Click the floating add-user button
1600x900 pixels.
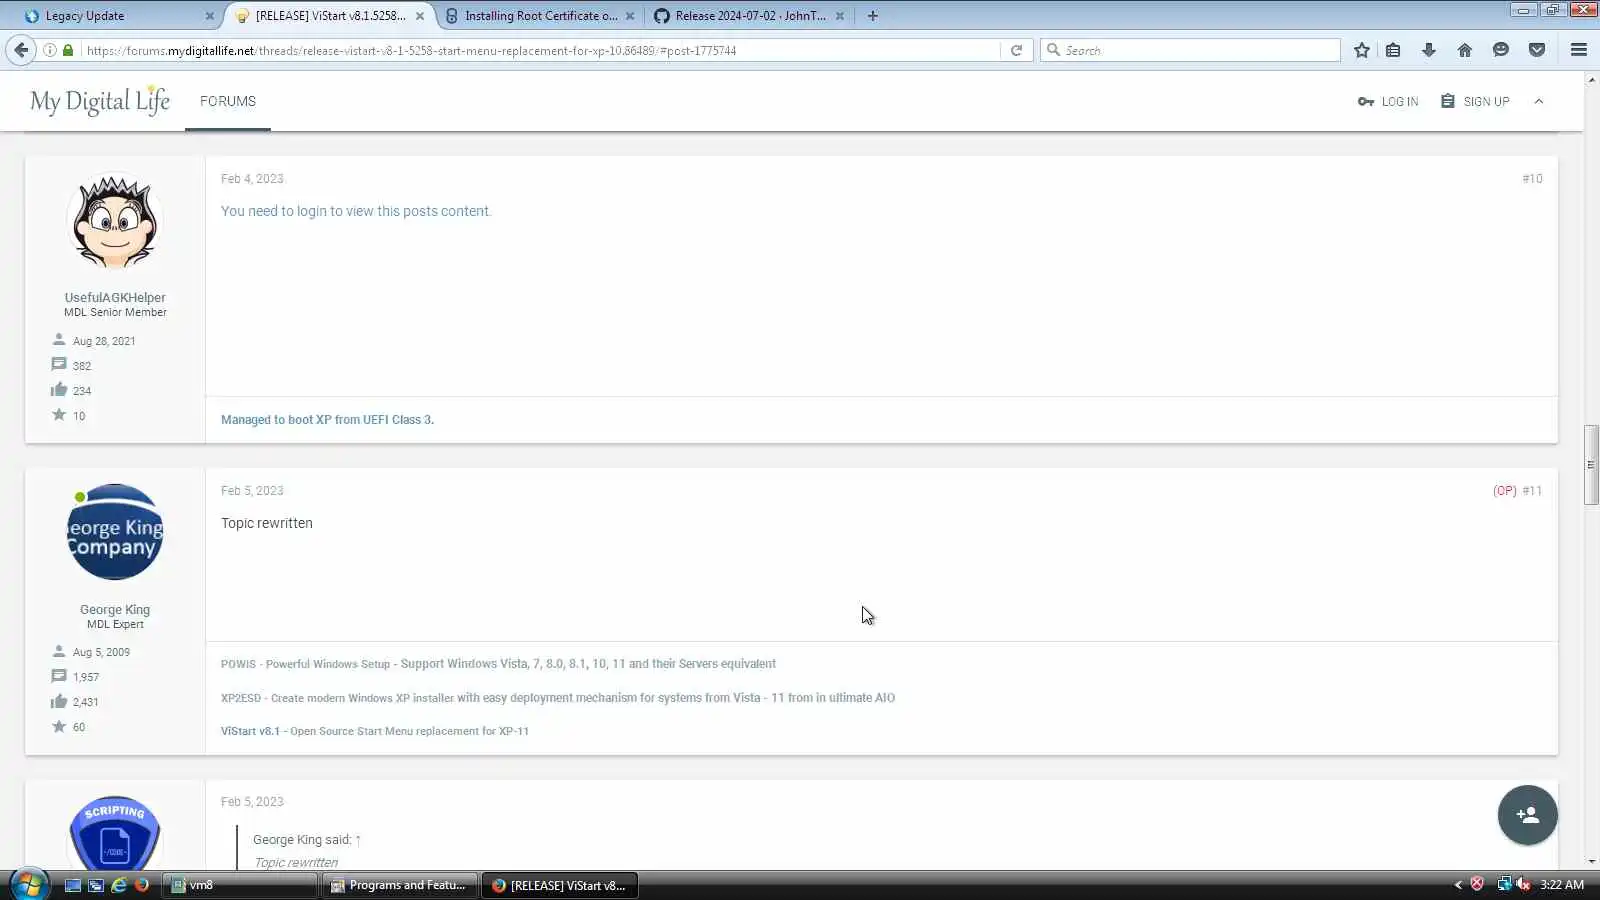tap(1527, 815)
